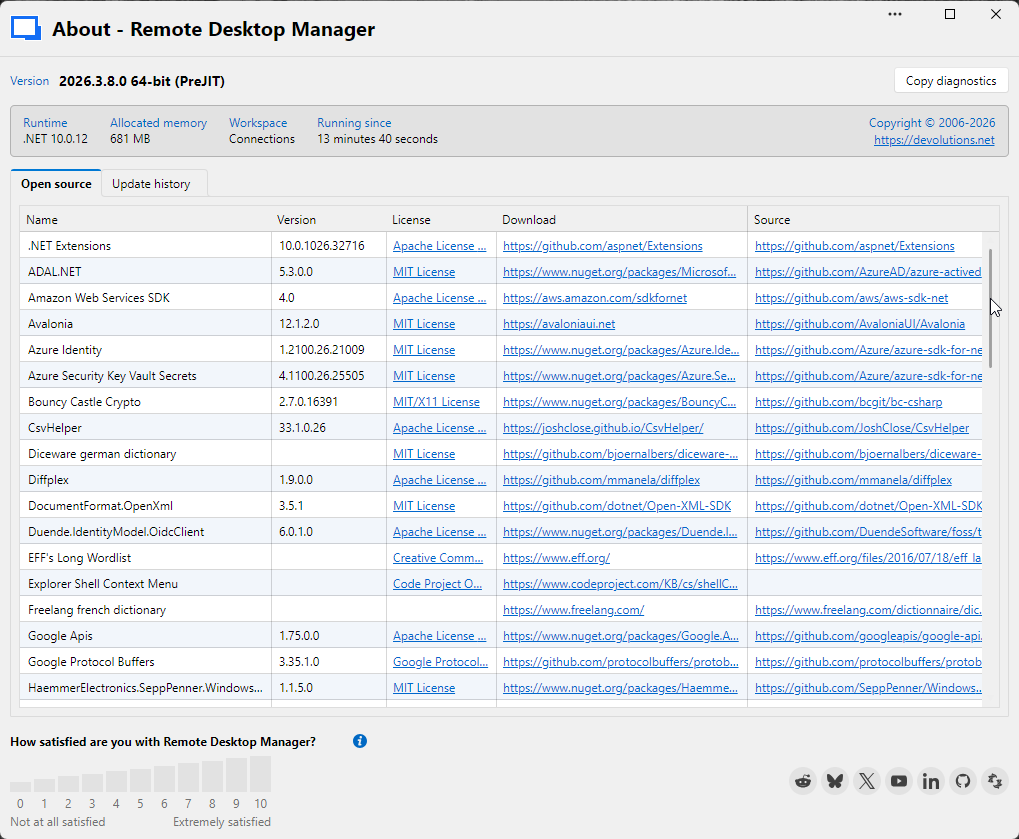Screen dimensions: 1019x839
Task: Select the Azure Identity name cell
Action: 146,350
